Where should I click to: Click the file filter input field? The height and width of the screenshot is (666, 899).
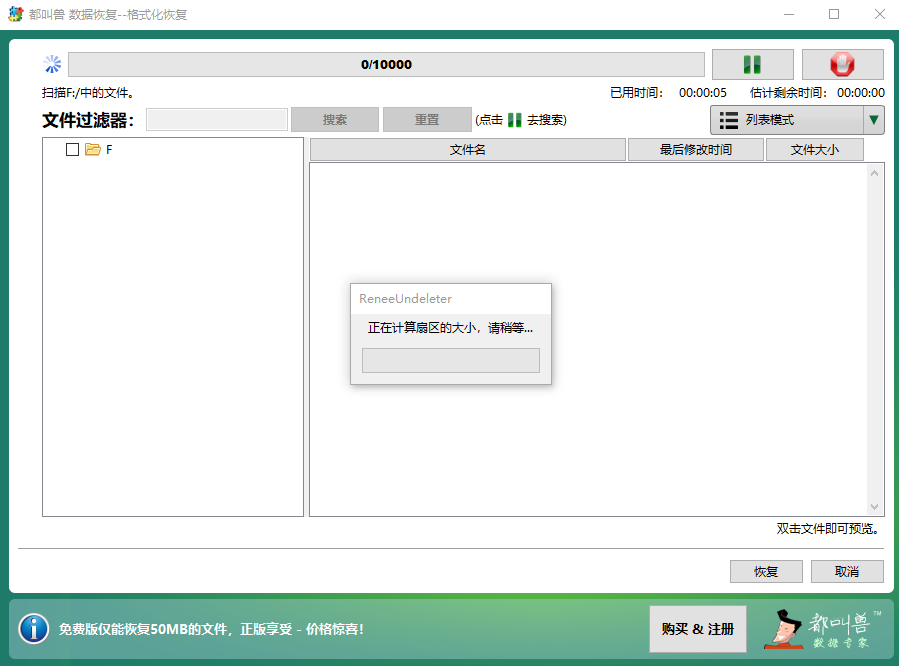pyautogui.click(x=217, y=120)
